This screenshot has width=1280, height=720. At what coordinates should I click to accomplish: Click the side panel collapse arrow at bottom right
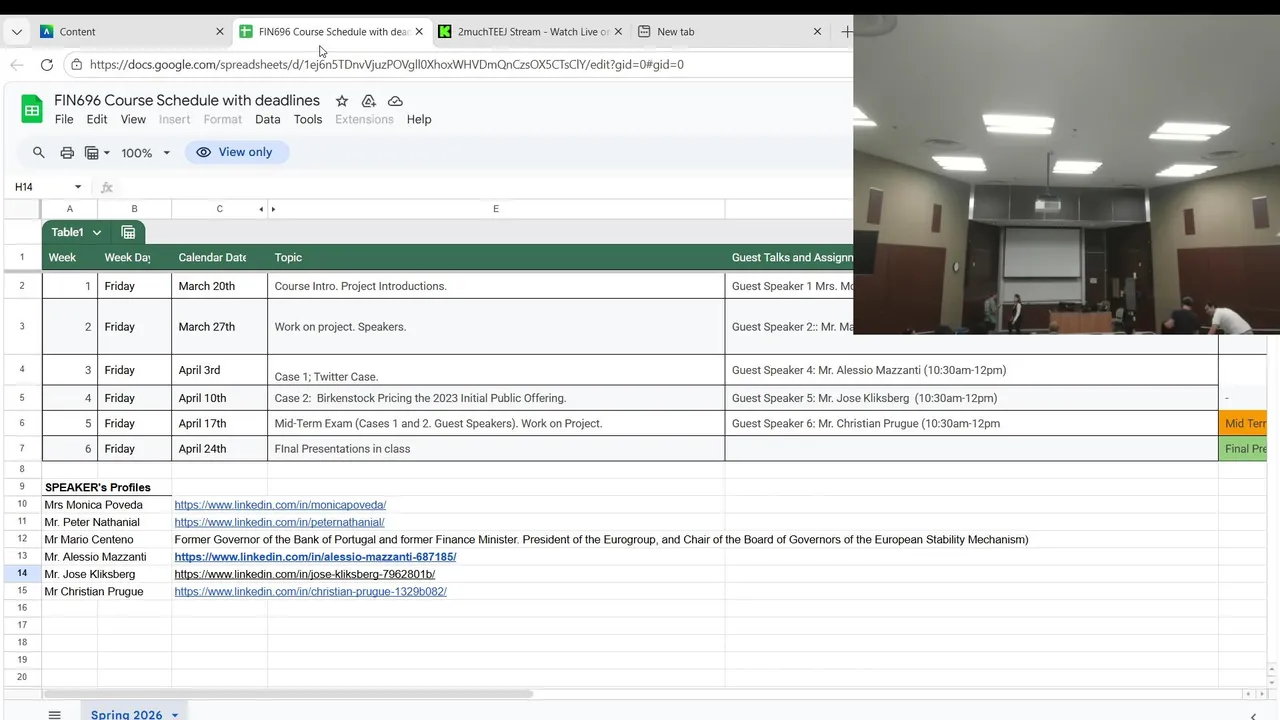pyautogui.click(x=1253, y=715)
